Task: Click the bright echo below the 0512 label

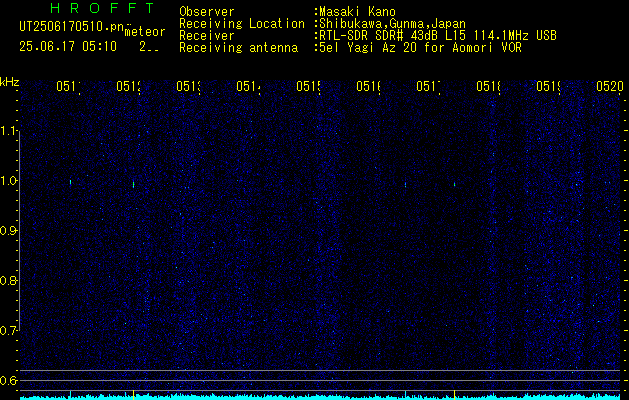Action: tap(134, 185)
